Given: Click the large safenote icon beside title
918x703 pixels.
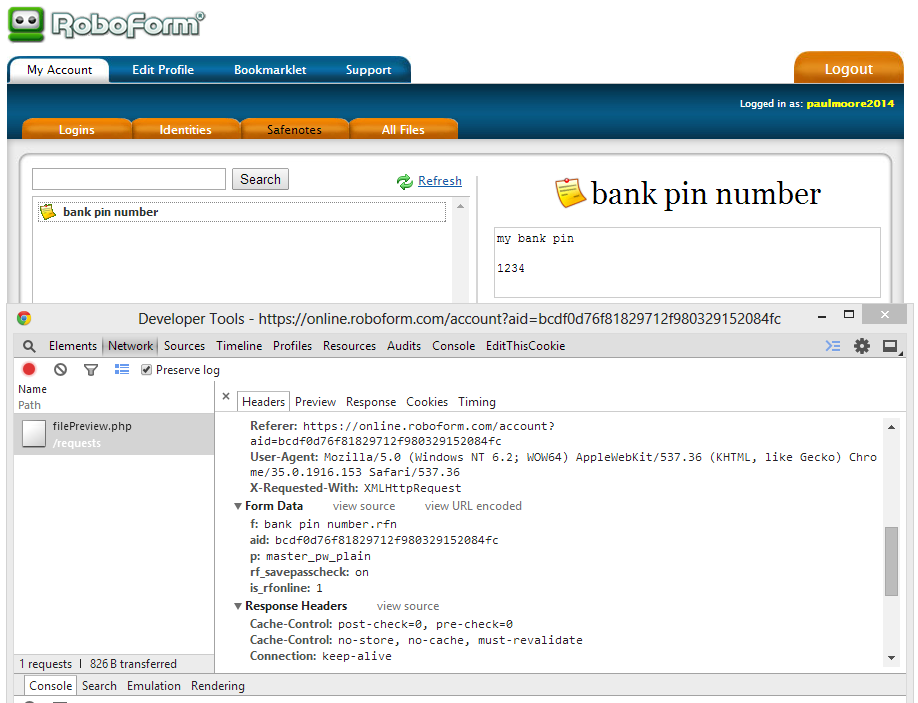Looking at the screenshot, I should point(570,193).
